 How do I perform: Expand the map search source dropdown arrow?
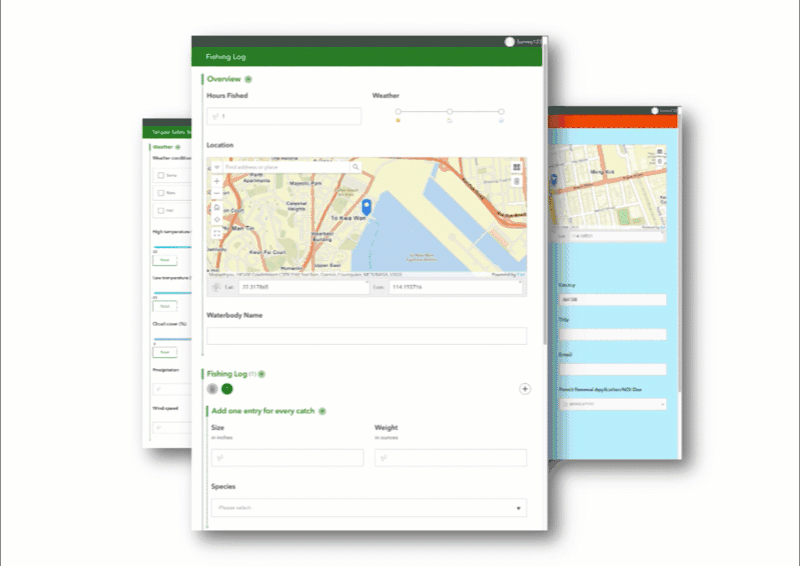click(x=217, y=167)
